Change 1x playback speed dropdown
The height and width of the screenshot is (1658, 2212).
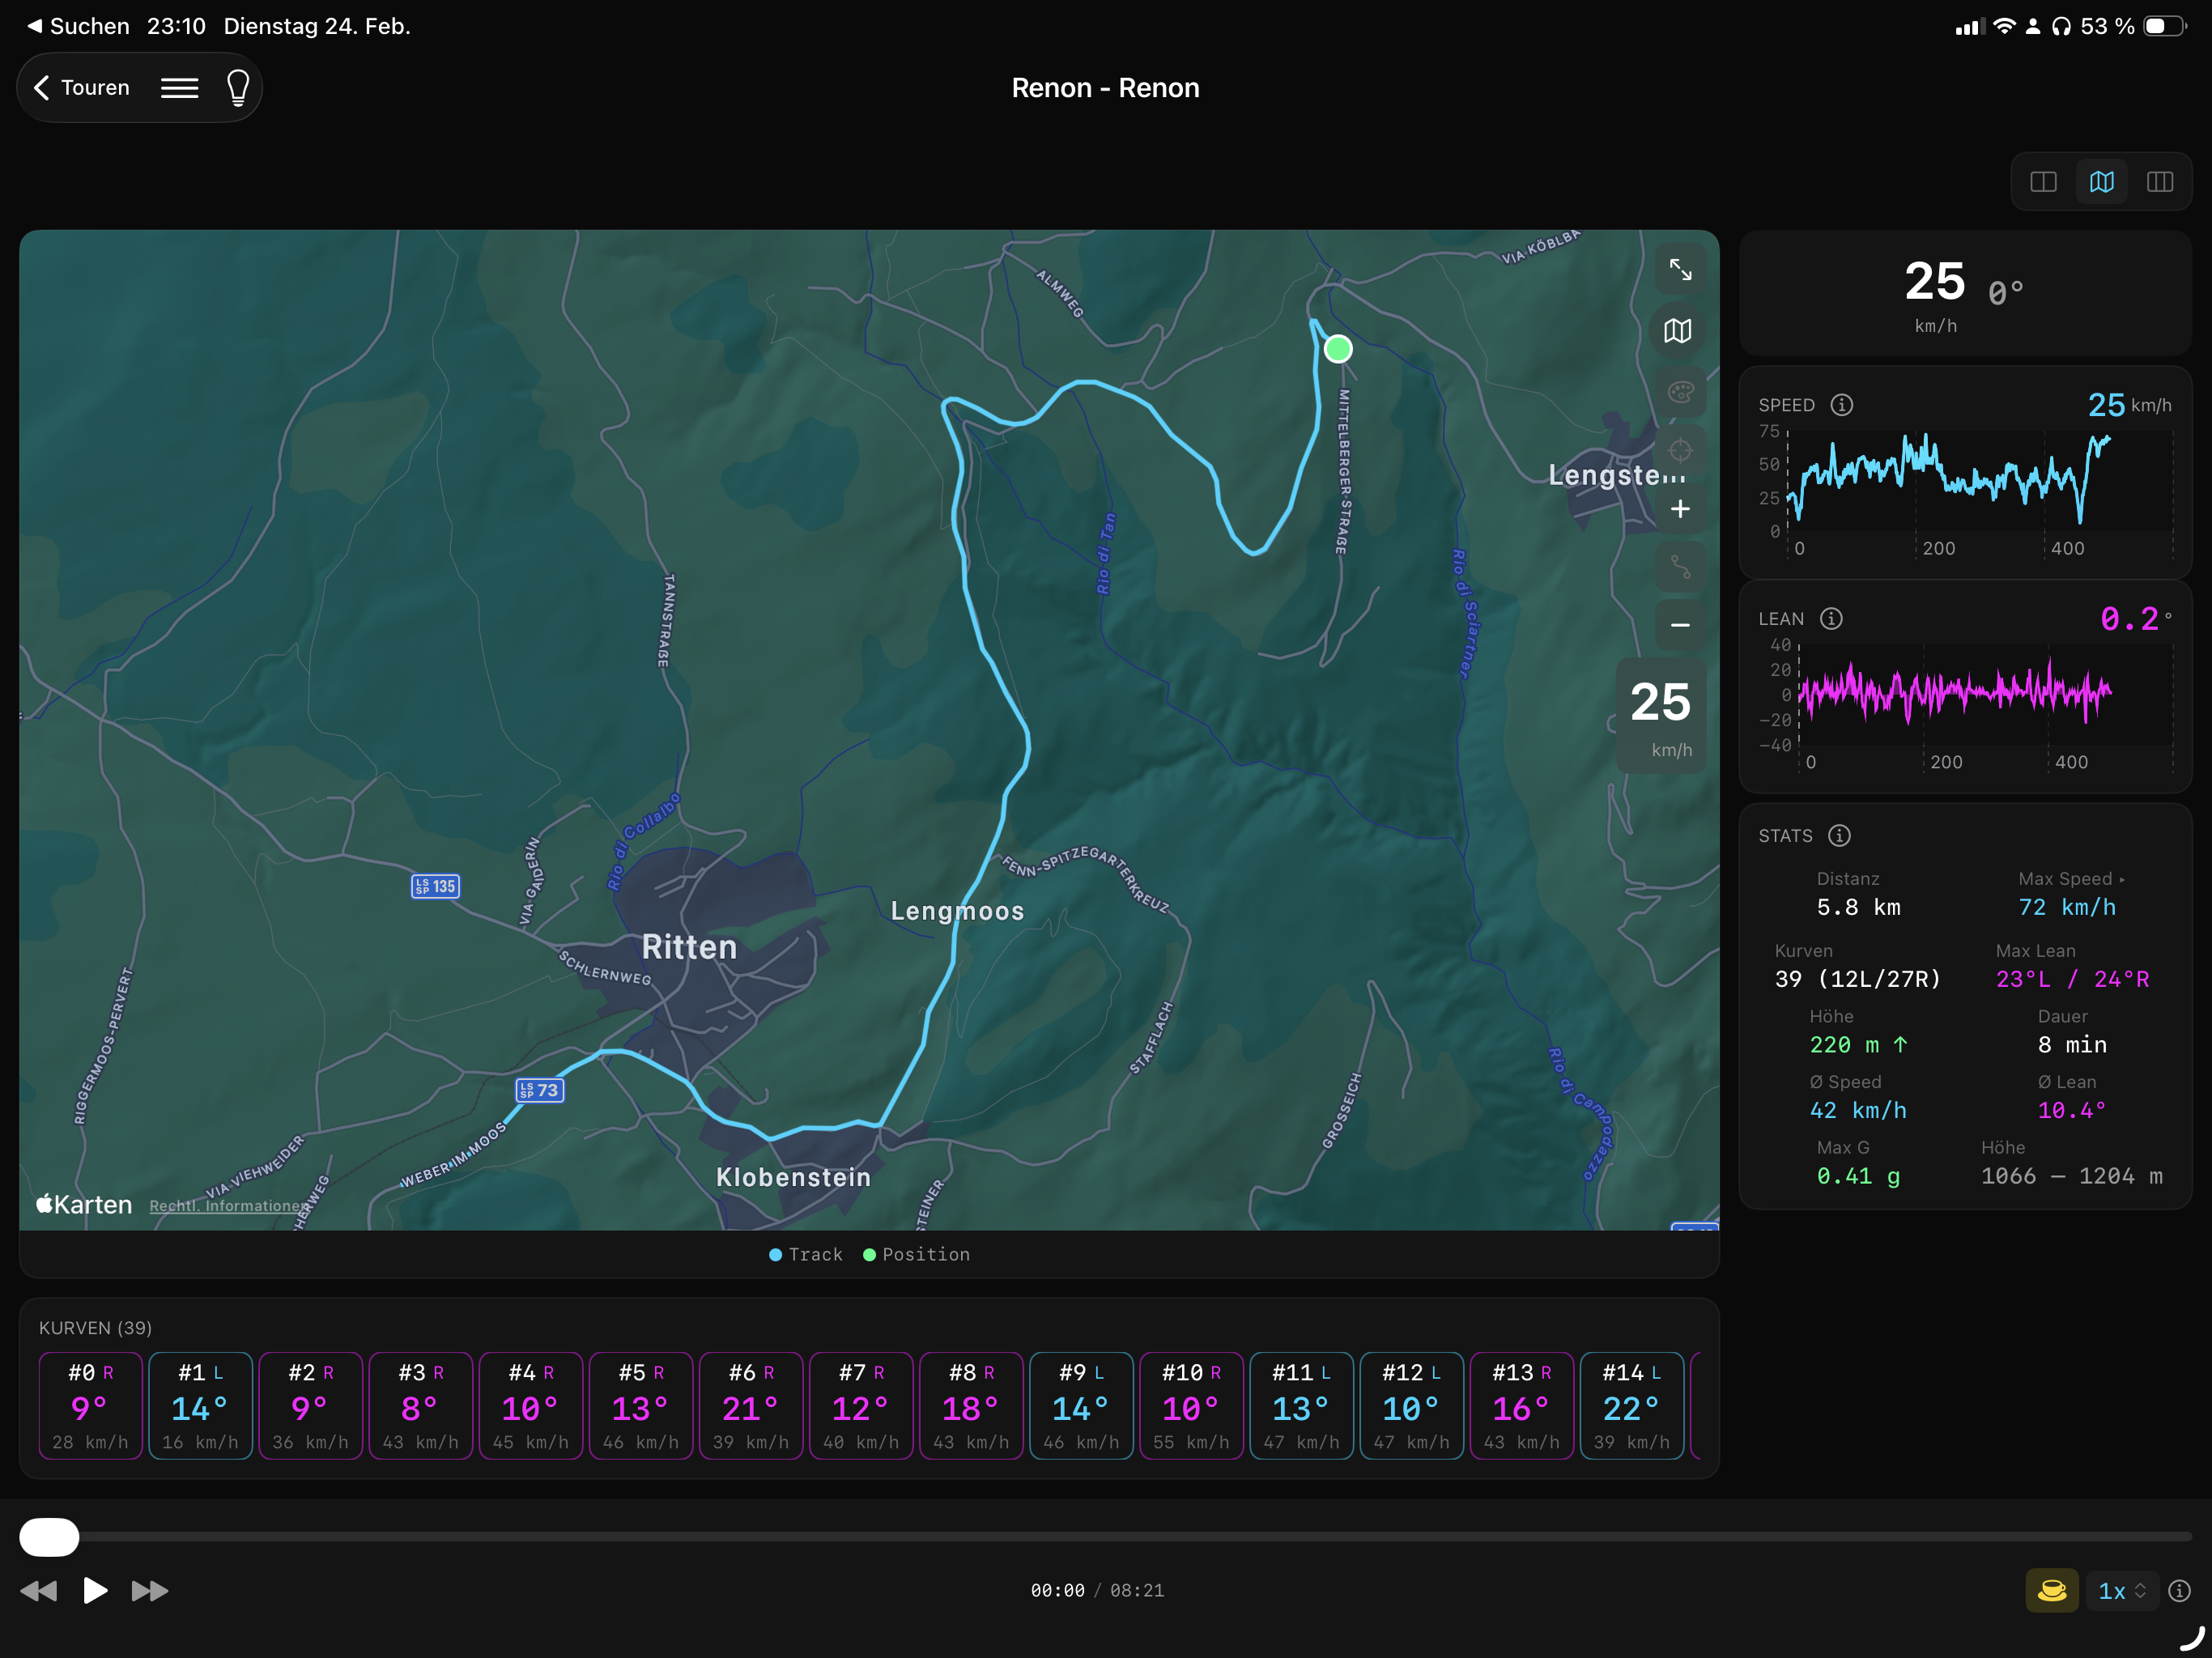[x=2122, y=1591]
